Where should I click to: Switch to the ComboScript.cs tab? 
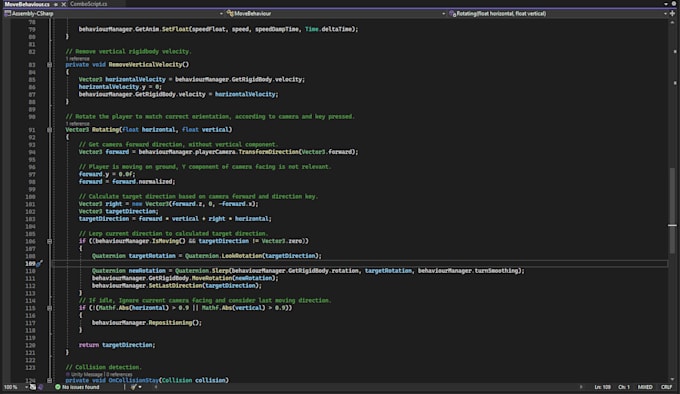[89, 4]
